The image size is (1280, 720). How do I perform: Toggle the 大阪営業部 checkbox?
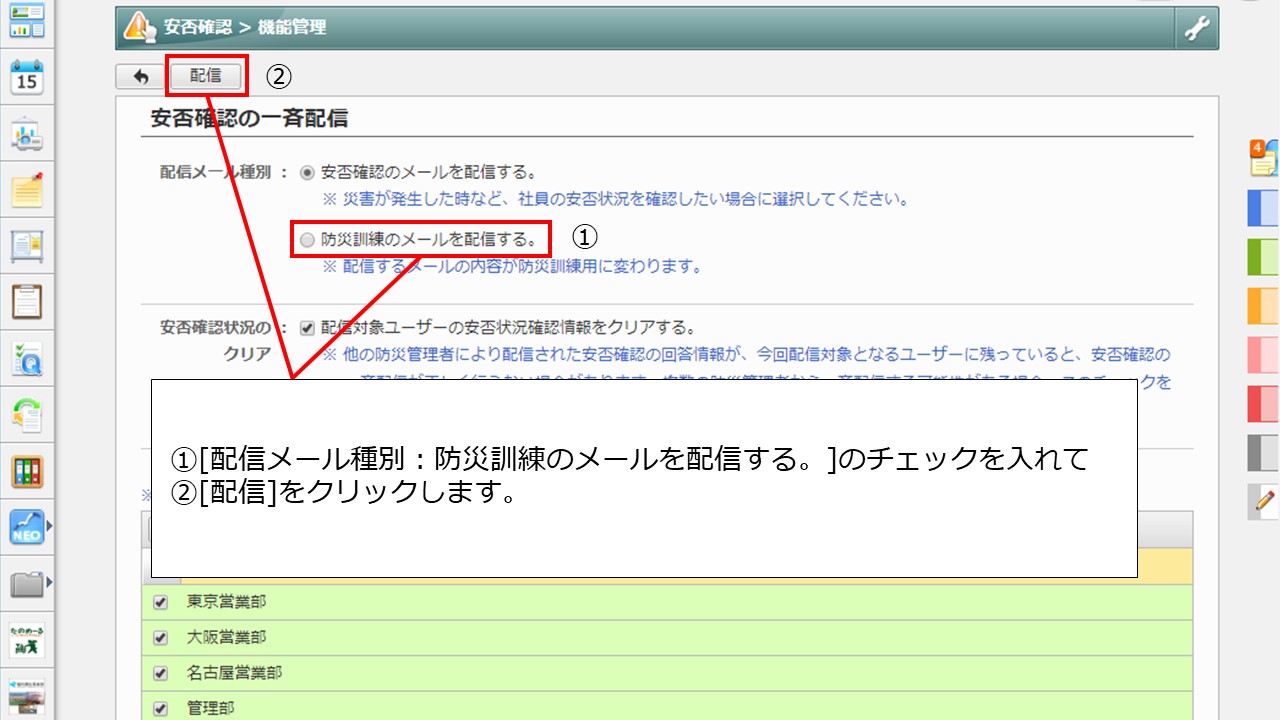point(160,638)
